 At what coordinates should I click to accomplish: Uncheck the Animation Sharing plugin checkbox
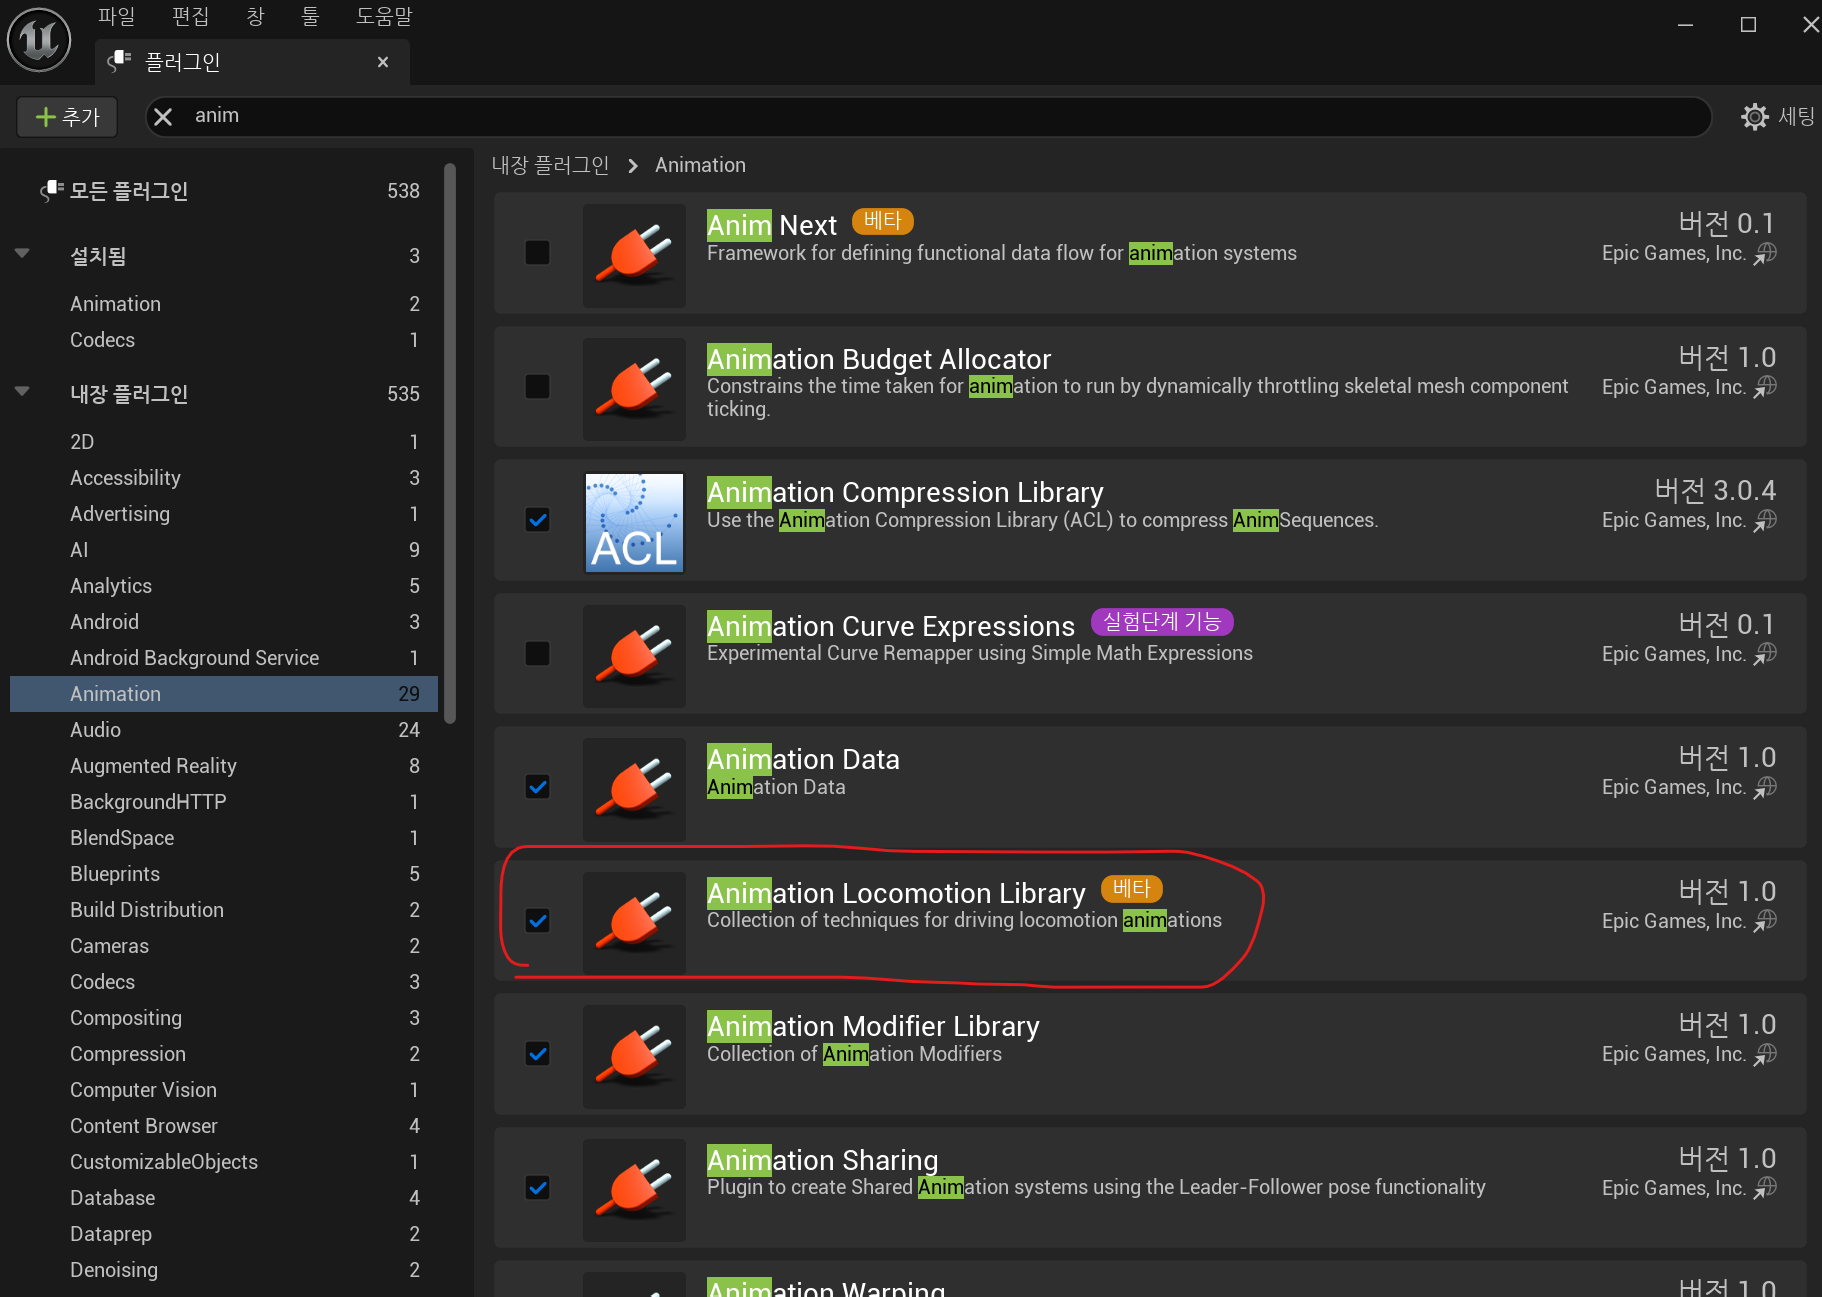[x=538, y=1188]
